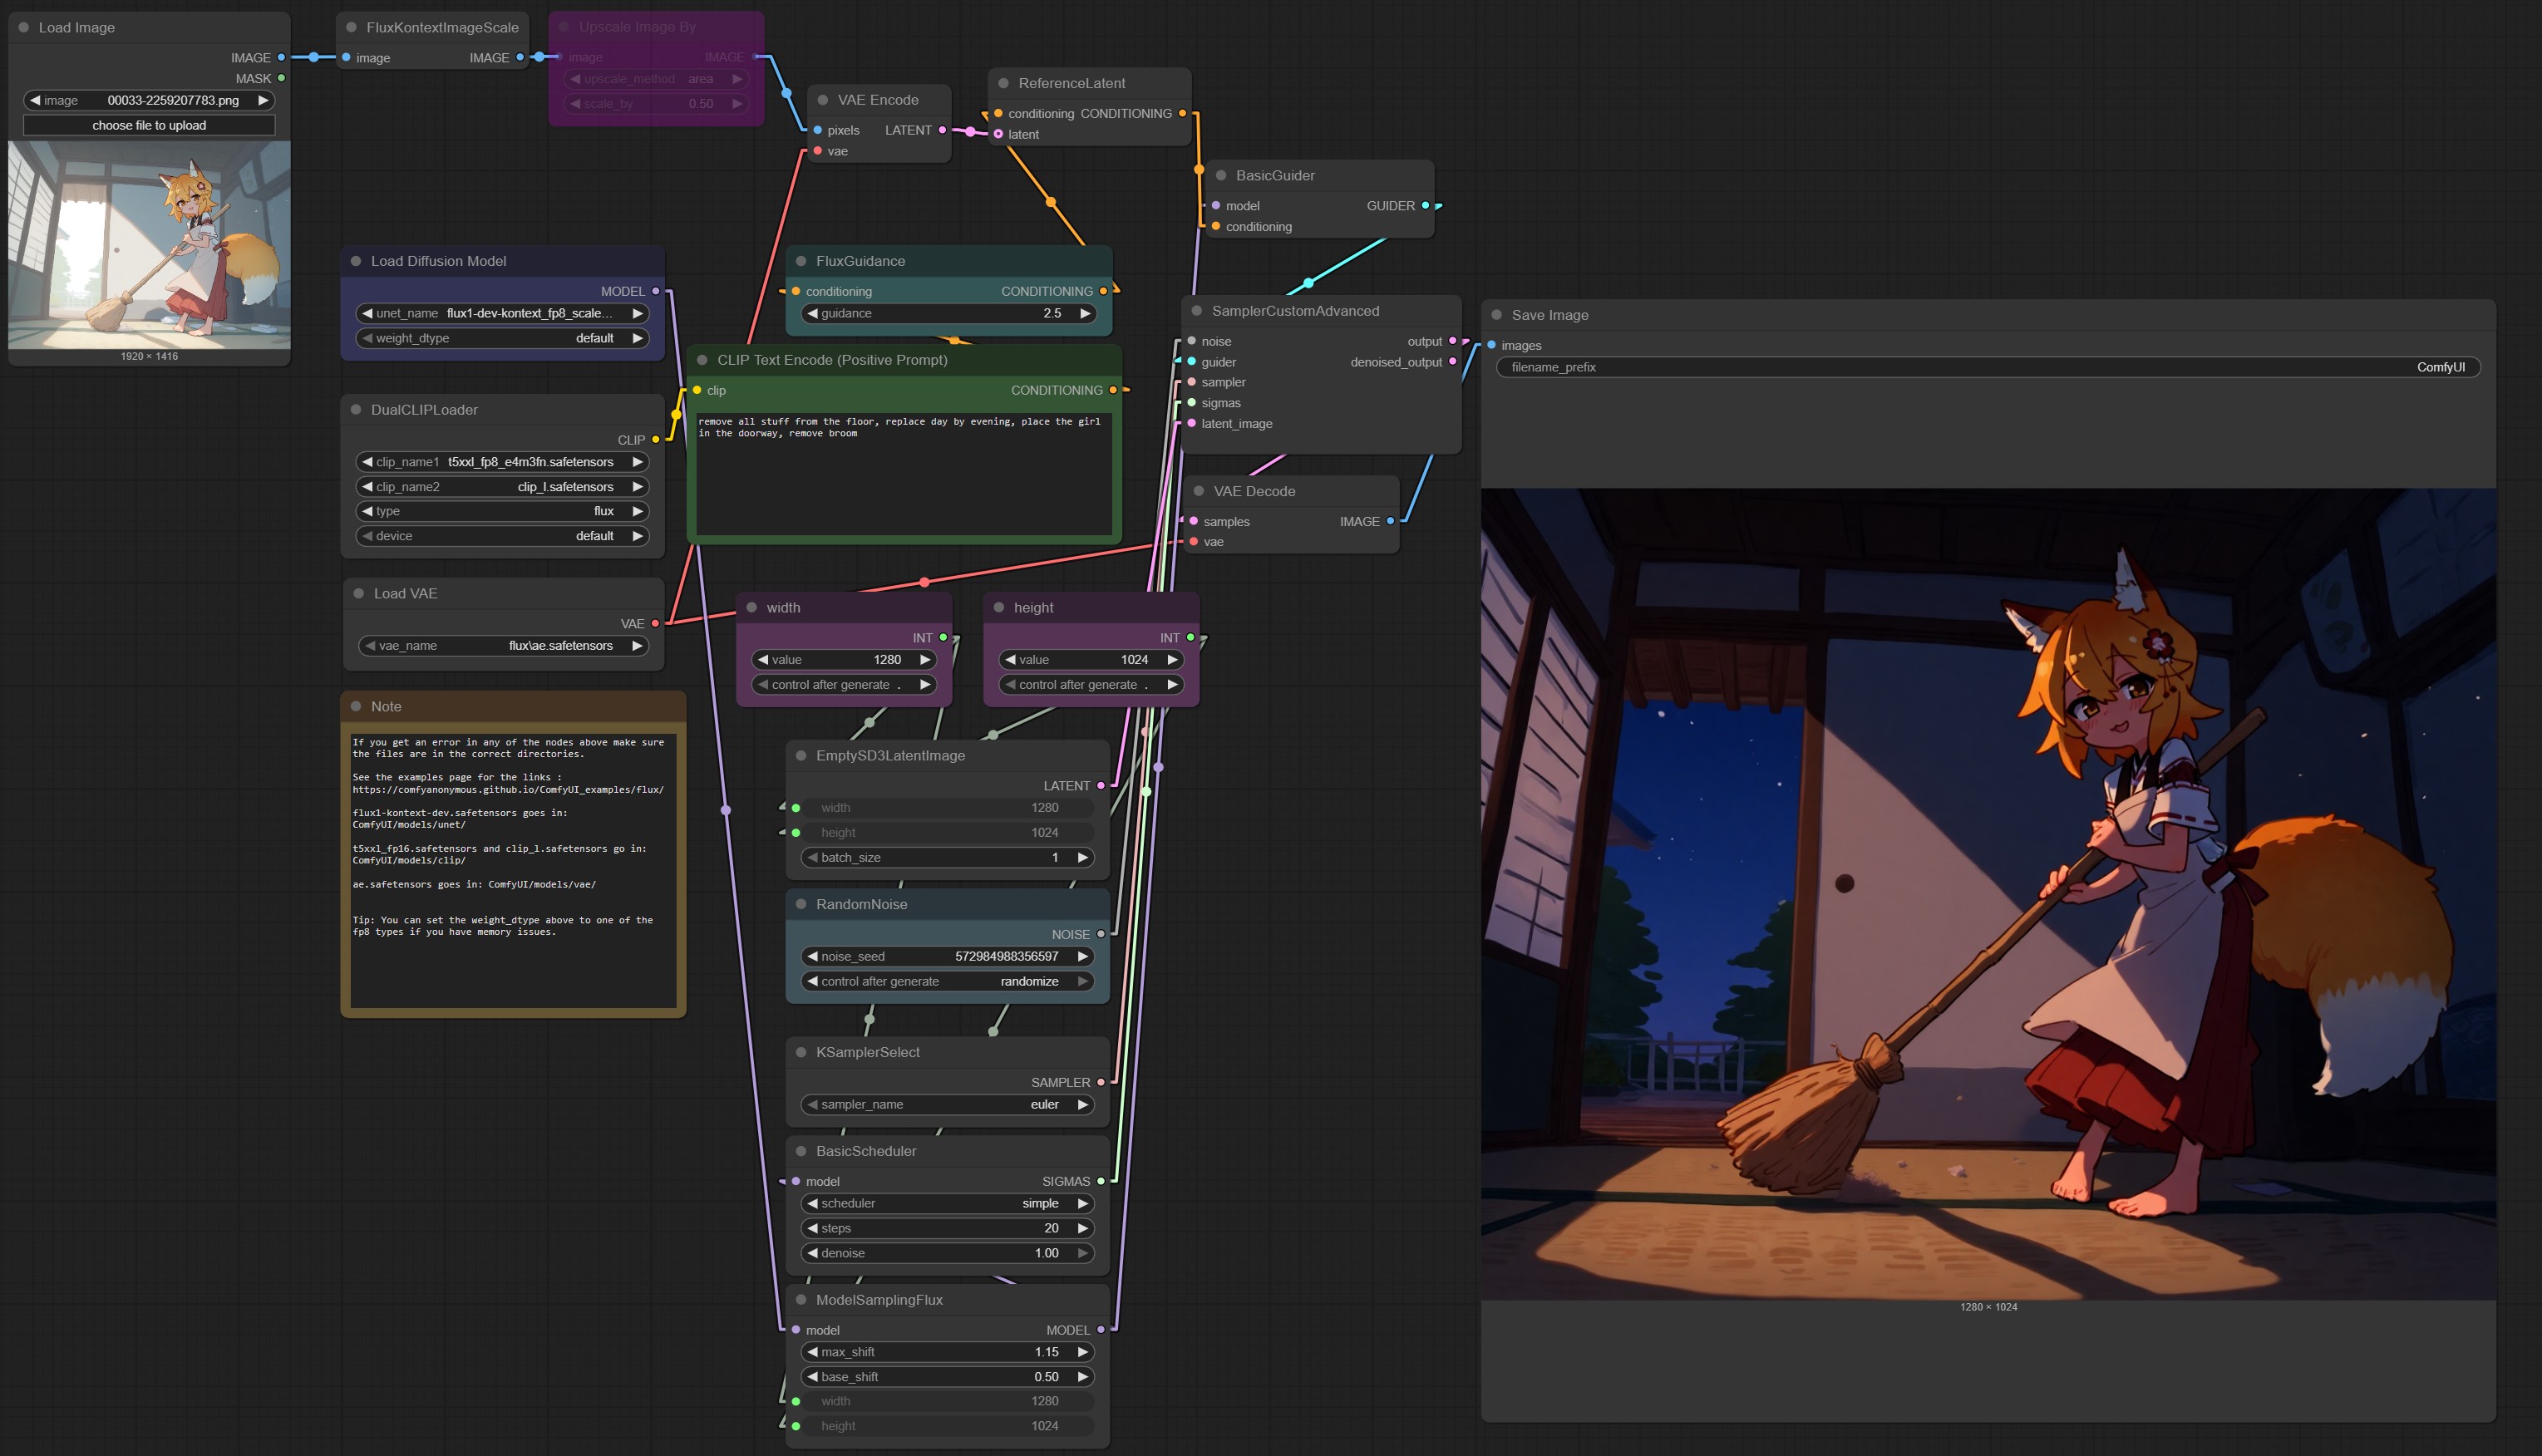Screen dimensions: 2542x1456
Task: Collapse the Note node with its dot
Action: [x=355, y=707]
